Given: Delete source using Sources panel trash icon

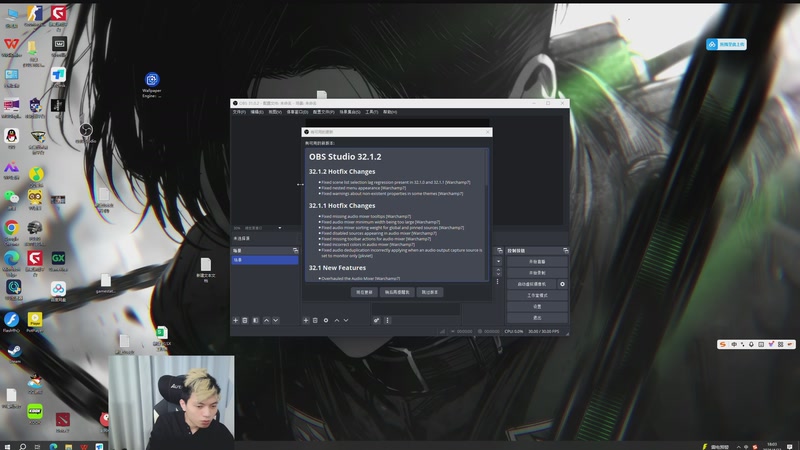Looking at the screenshot, I should pyautogui.click(x=315, y=320).
